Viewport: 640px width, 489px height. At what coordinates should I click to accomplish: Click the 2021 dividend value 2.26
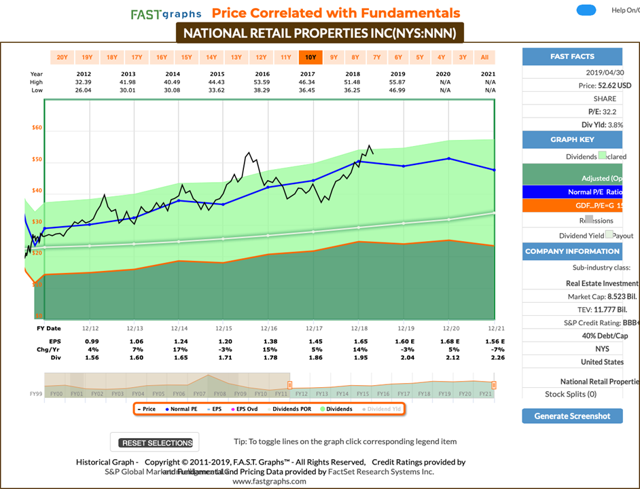point(498,357)
